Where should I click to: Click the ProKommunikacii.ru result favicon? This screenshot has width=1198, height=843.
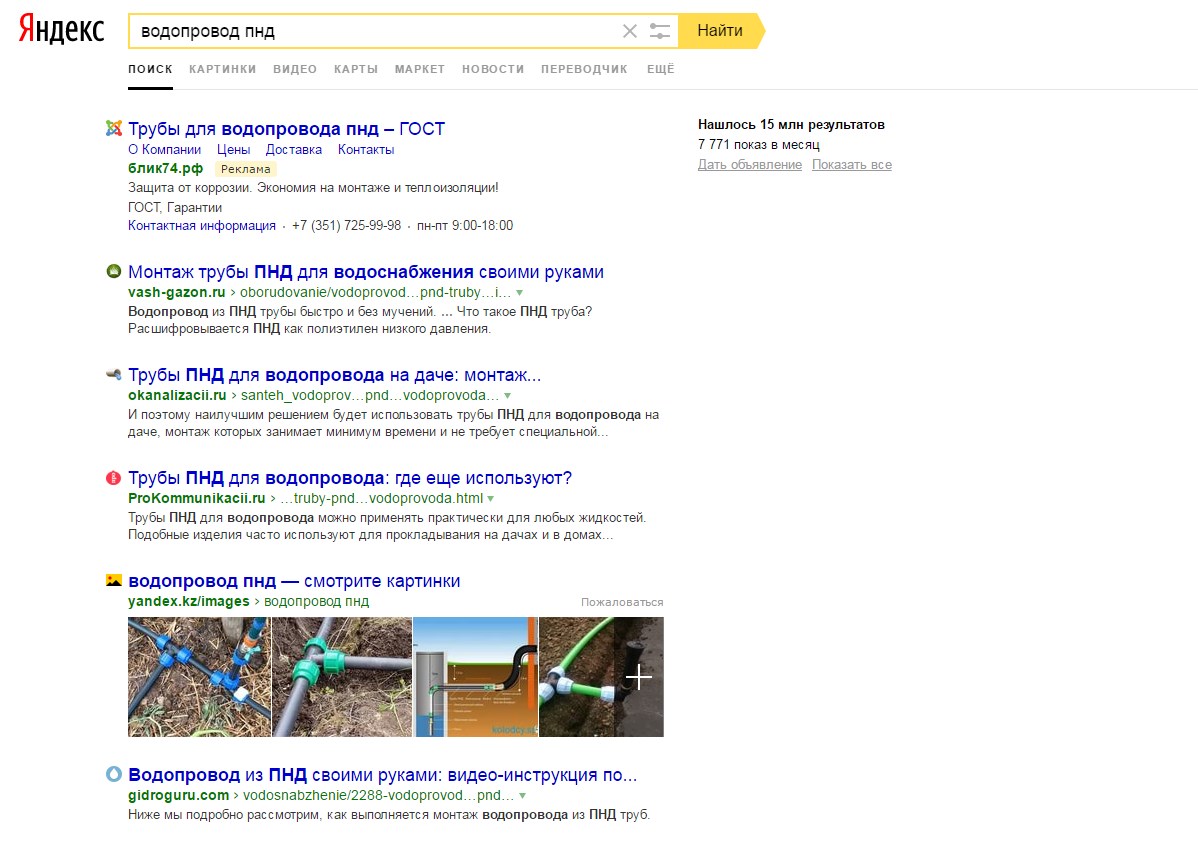coord(114,478)
